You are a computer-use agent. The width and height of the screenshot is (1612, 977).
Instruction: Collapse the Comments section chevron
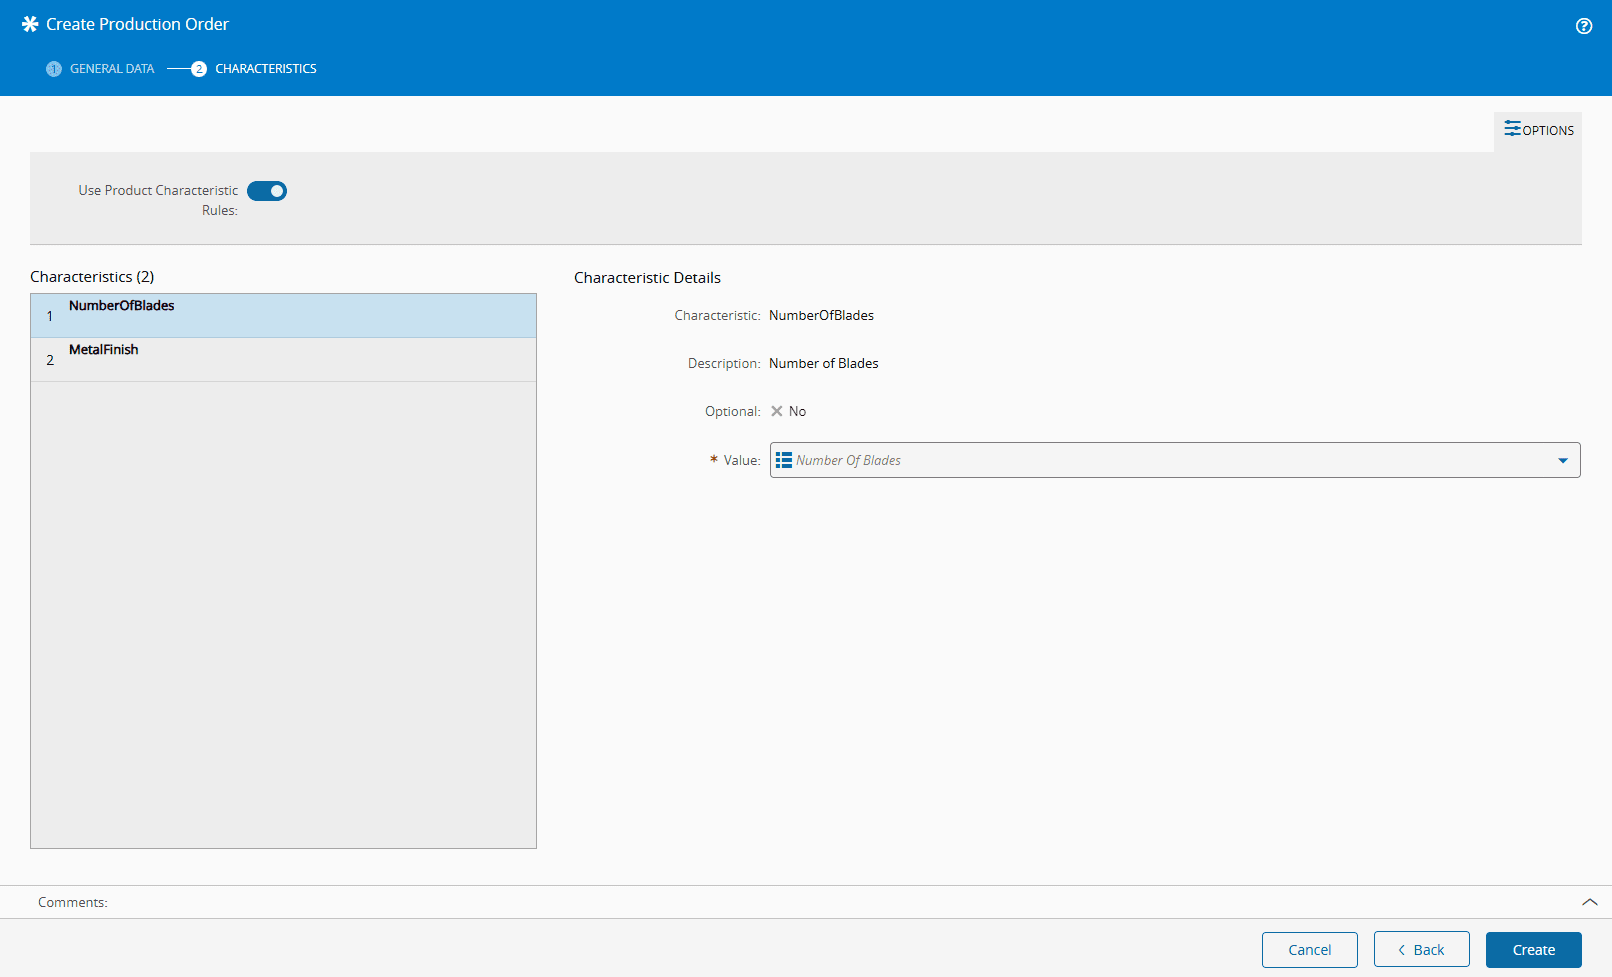[x=1590, y=901]
